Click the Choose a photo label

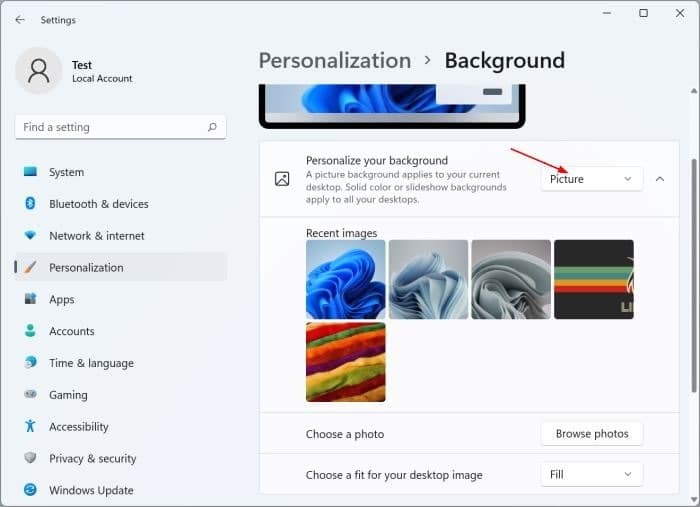345,434
